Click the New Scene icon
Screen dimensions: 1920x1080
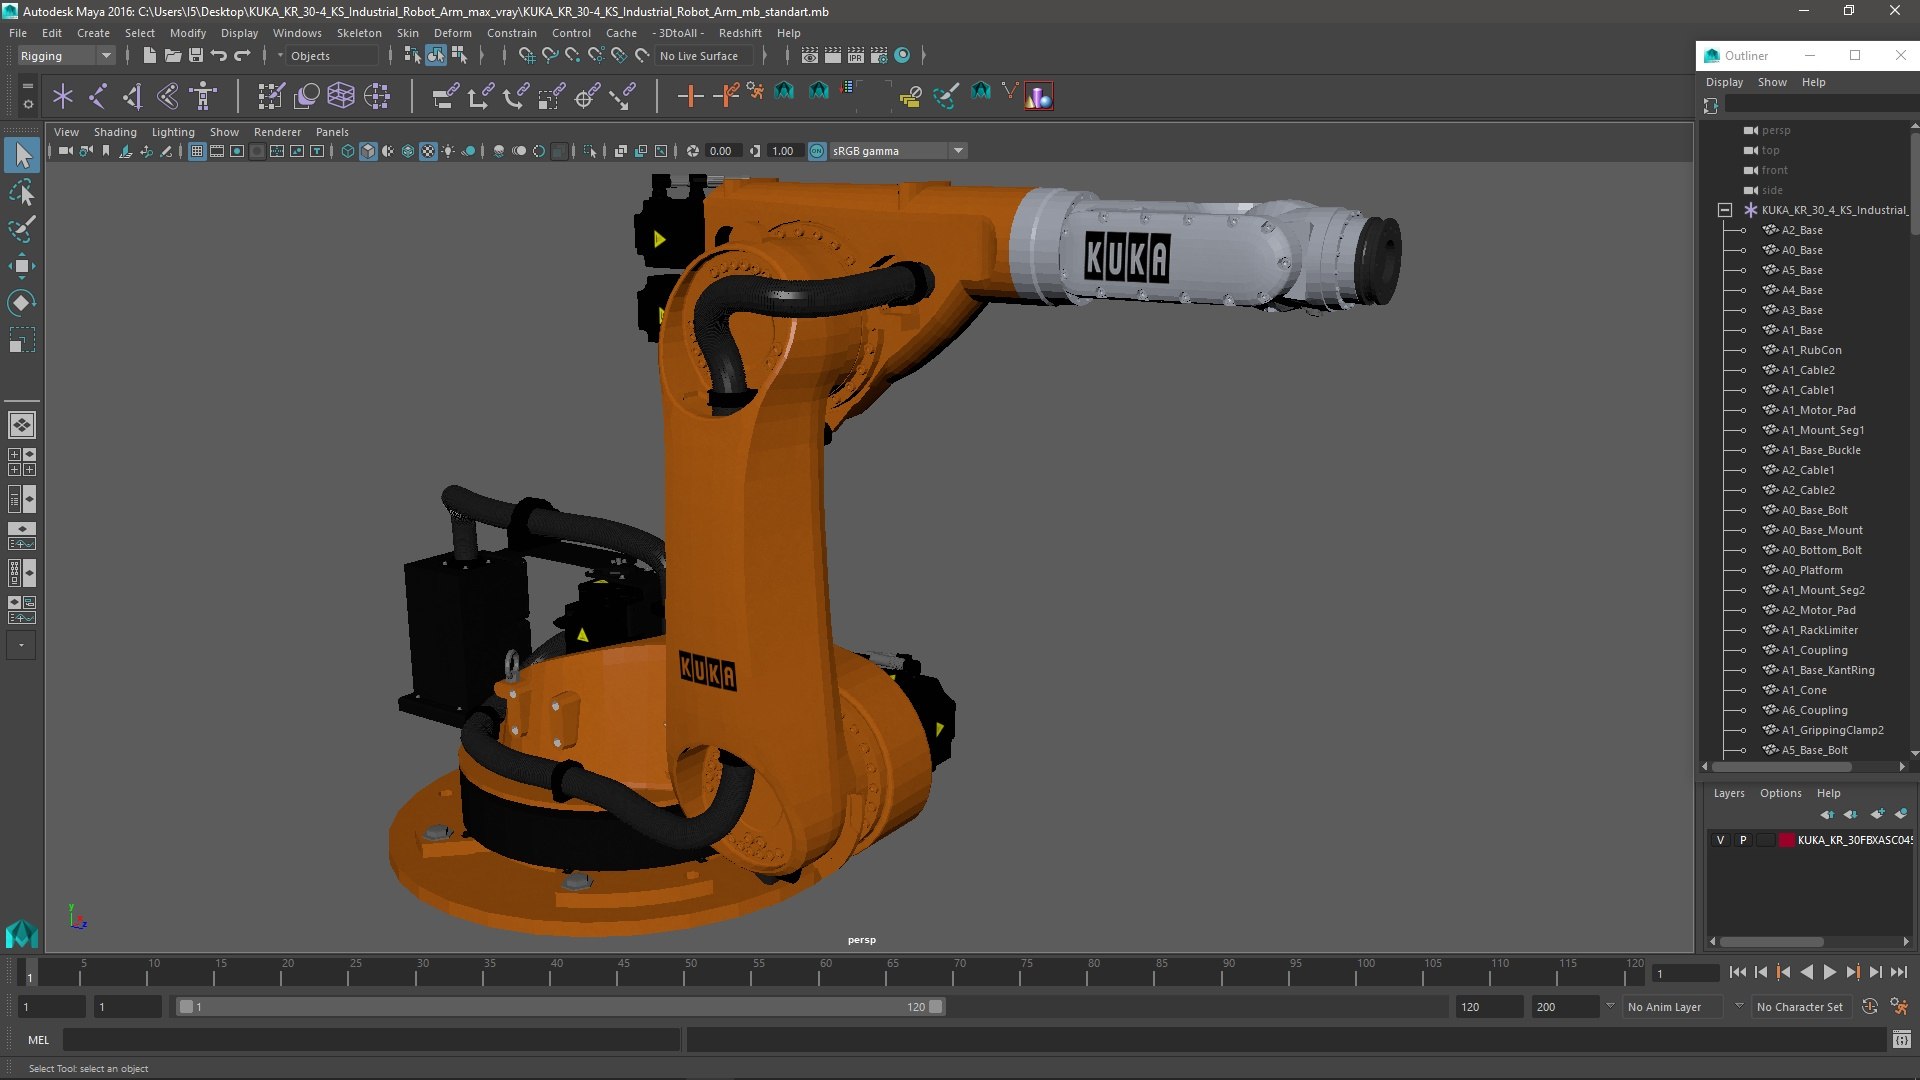pos(149,56)
